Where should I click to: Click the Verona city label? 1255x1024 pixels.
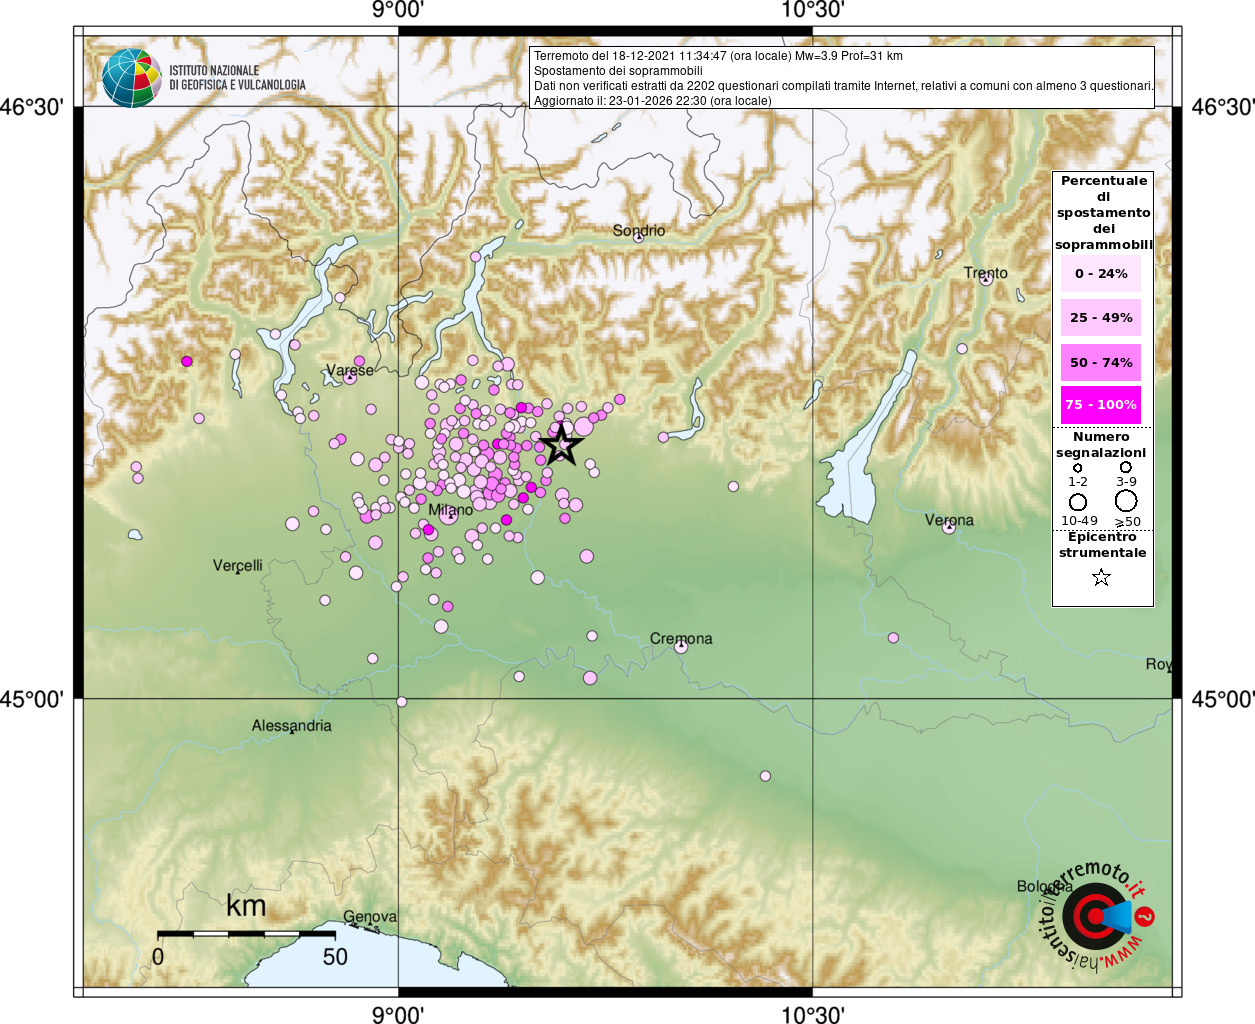949,520
